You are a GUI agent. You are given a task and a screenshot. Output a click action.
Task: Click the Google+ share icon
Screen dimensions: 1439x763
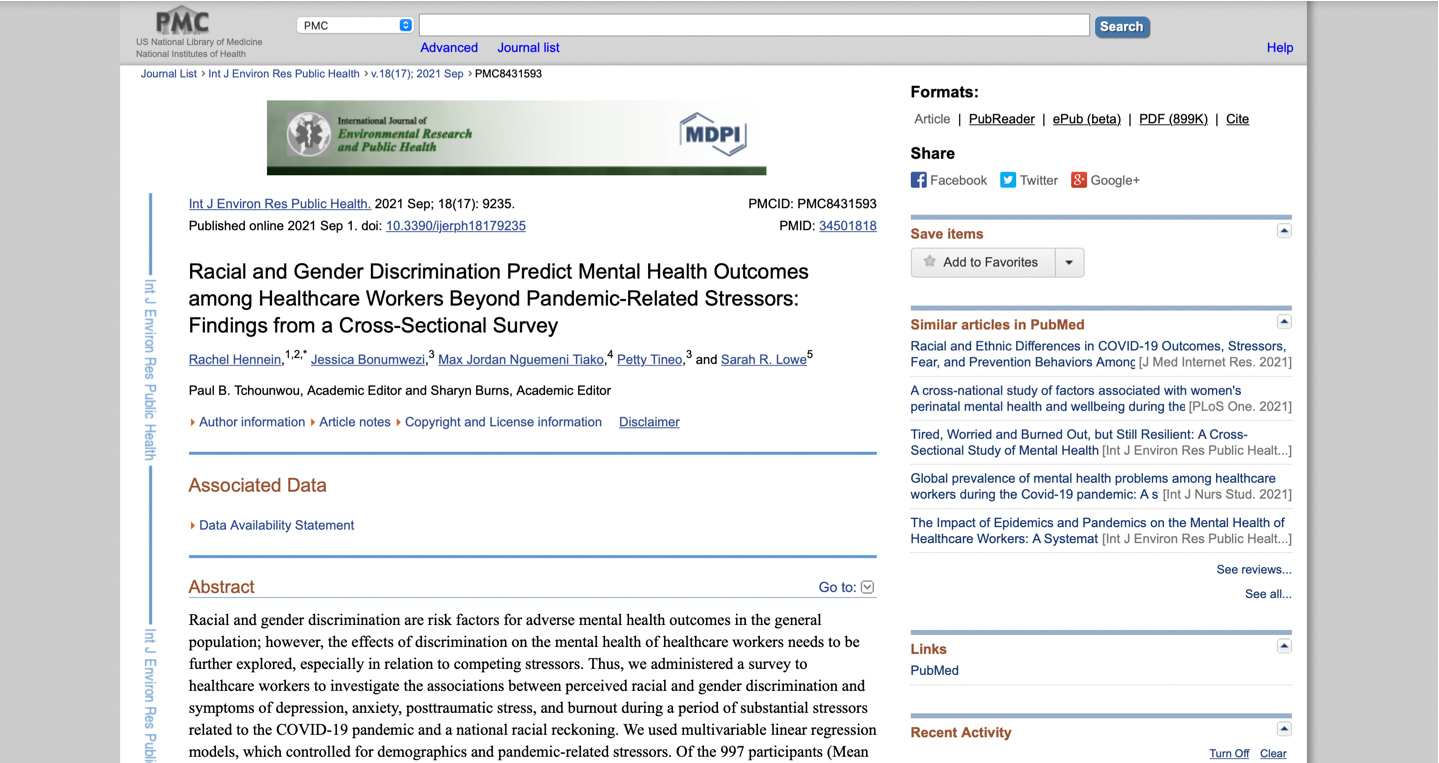(1079, 180)
